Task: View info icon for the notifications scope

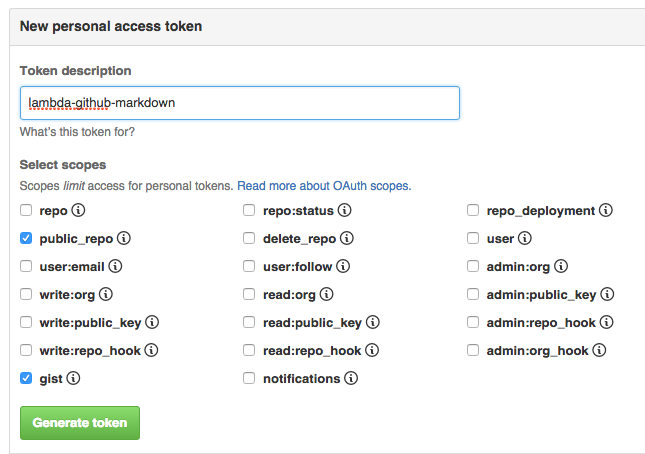Action: (x=351, y=379)
